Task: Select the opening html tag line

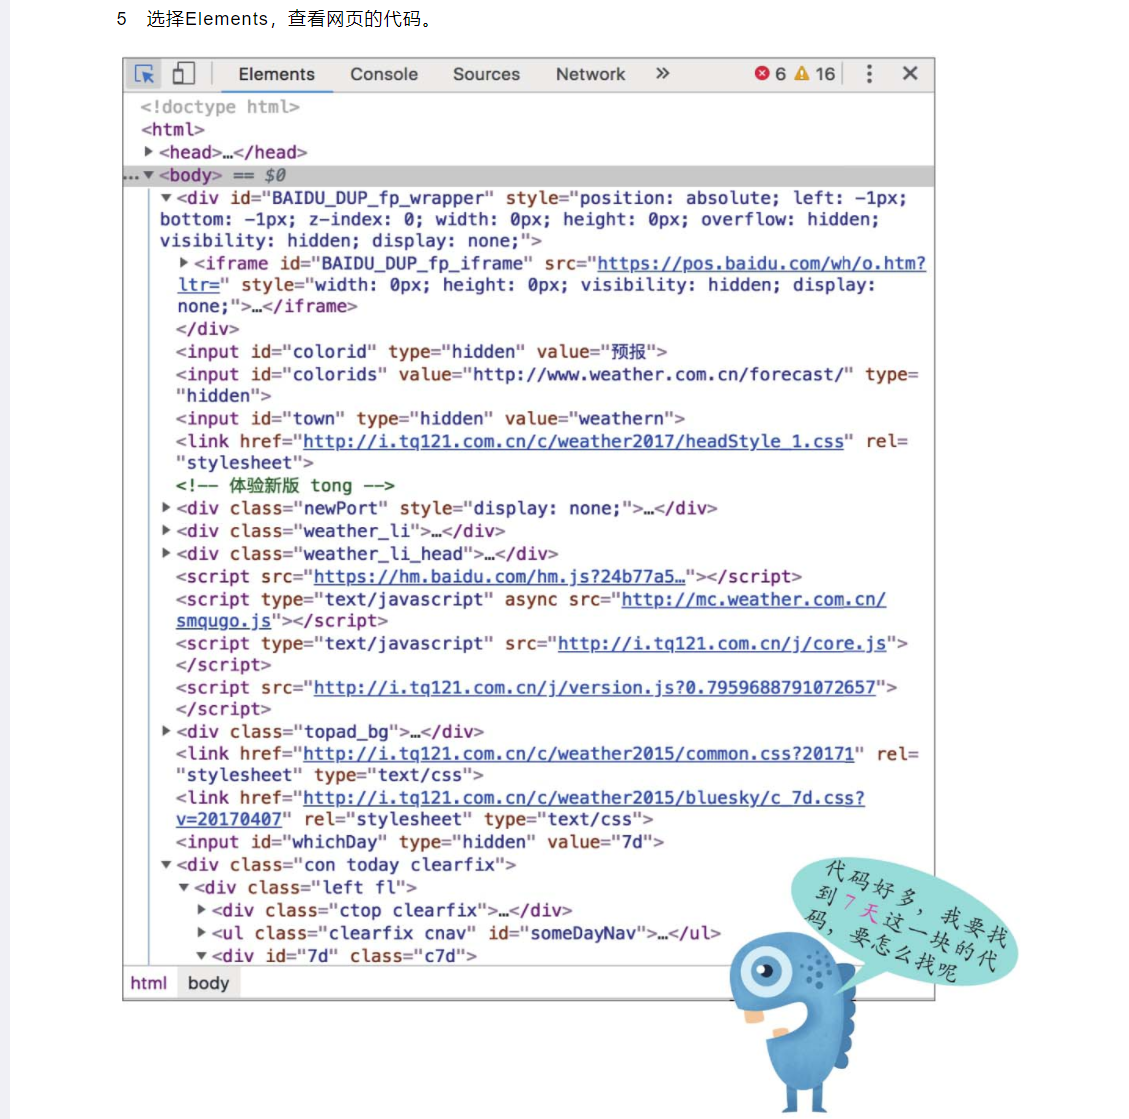Action: 173,130
